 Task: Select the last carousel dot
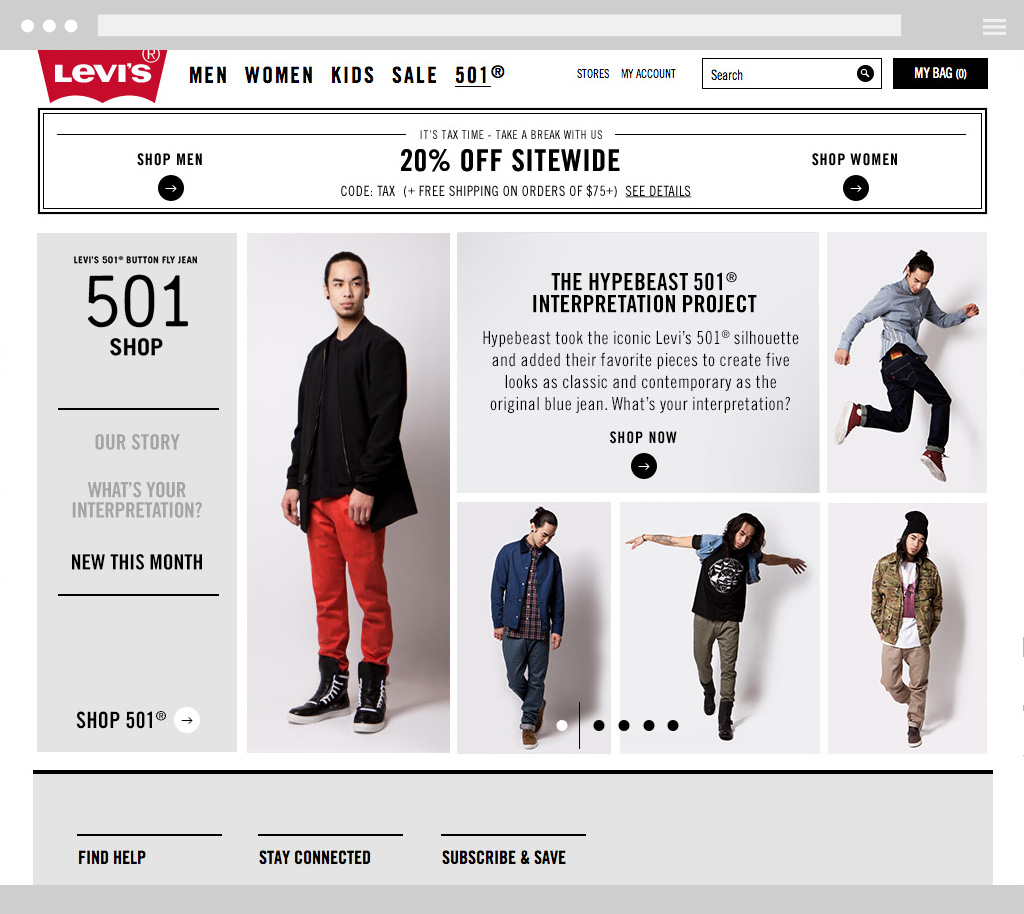673,725
